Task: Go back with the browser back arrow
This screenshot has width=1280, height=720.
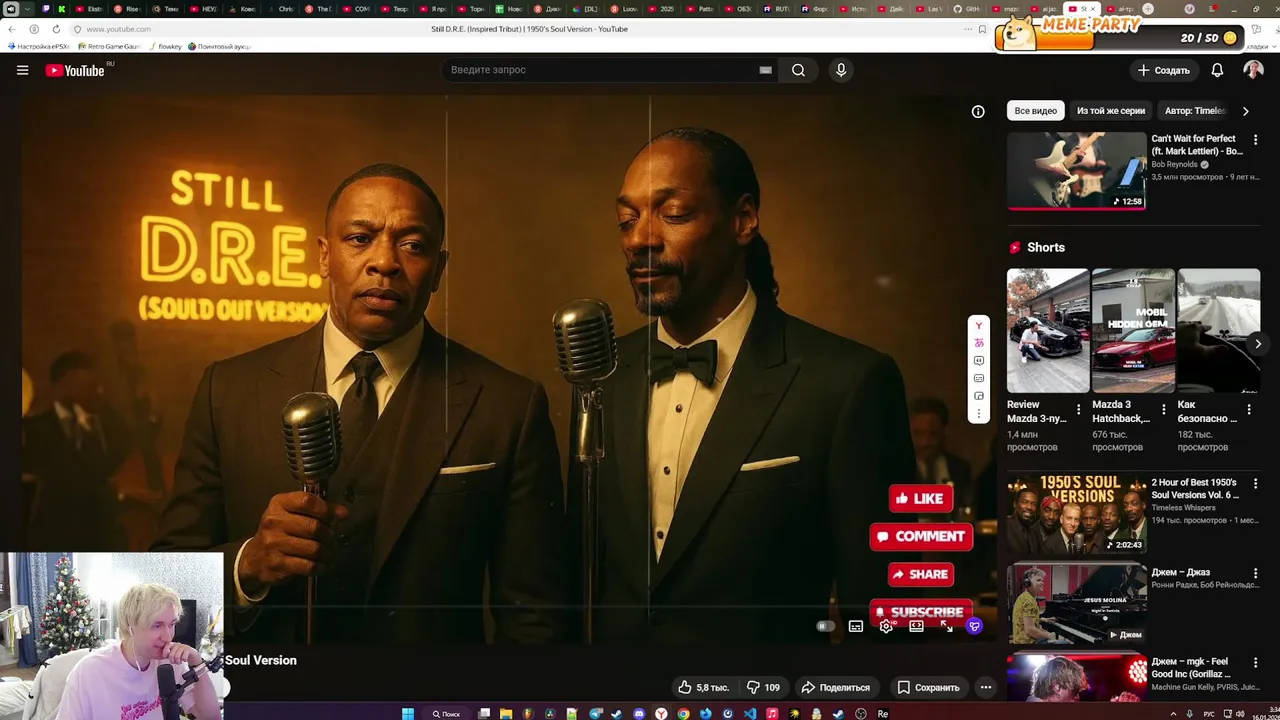Action: 11,29
